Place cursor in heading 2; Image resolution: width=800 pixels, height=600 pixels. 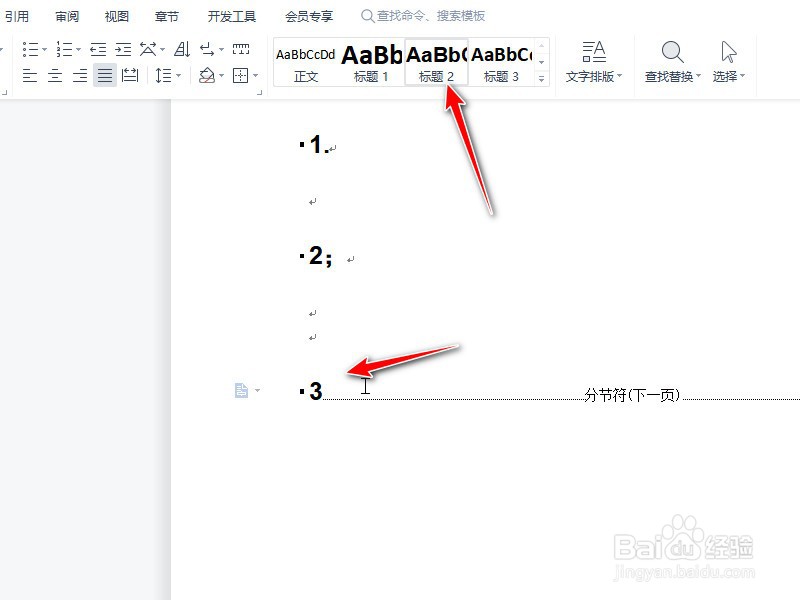(320, 256)
